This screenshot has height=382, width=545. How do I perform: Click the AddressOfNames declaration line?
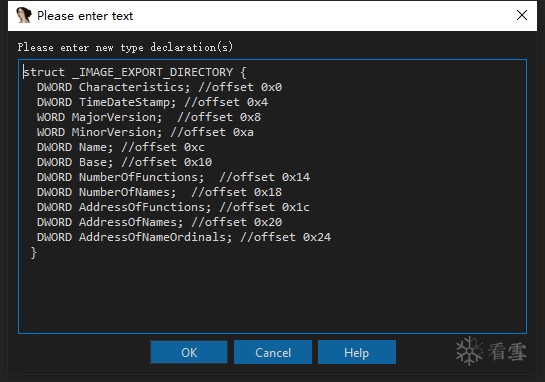(x=160, y=222)
